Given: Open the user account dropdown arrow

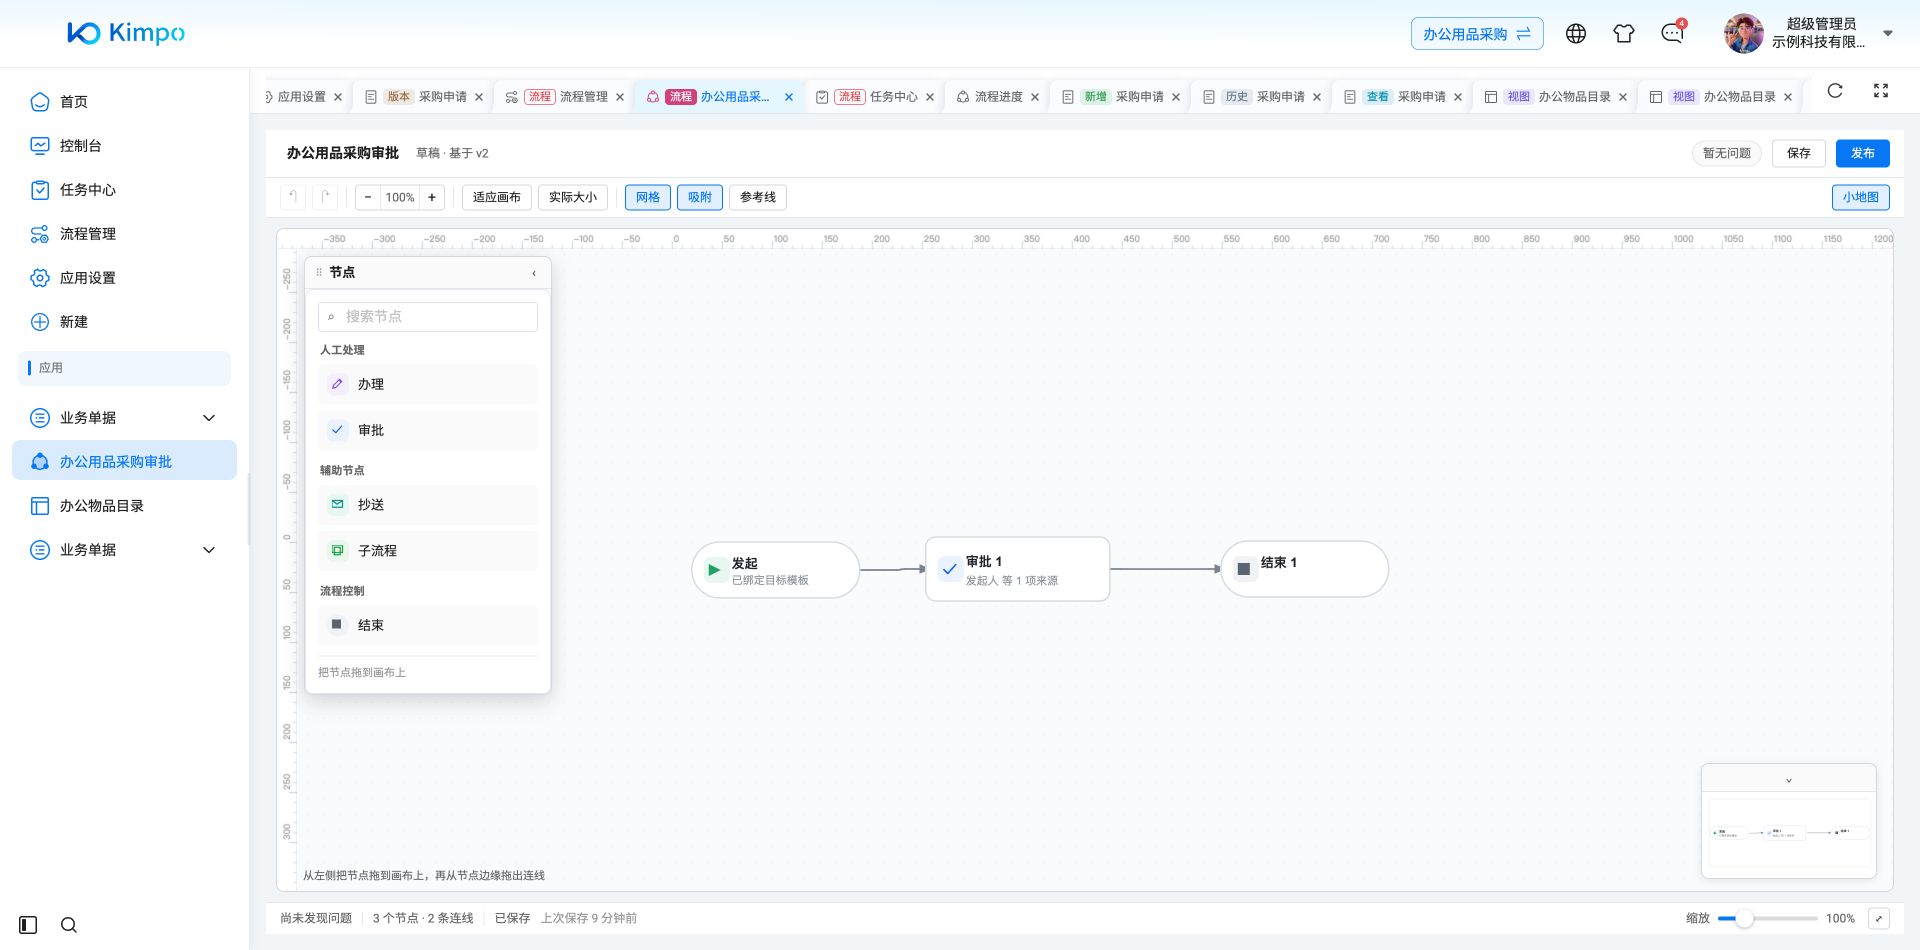Looking at the screenshot, I should tap(1888, 33).
